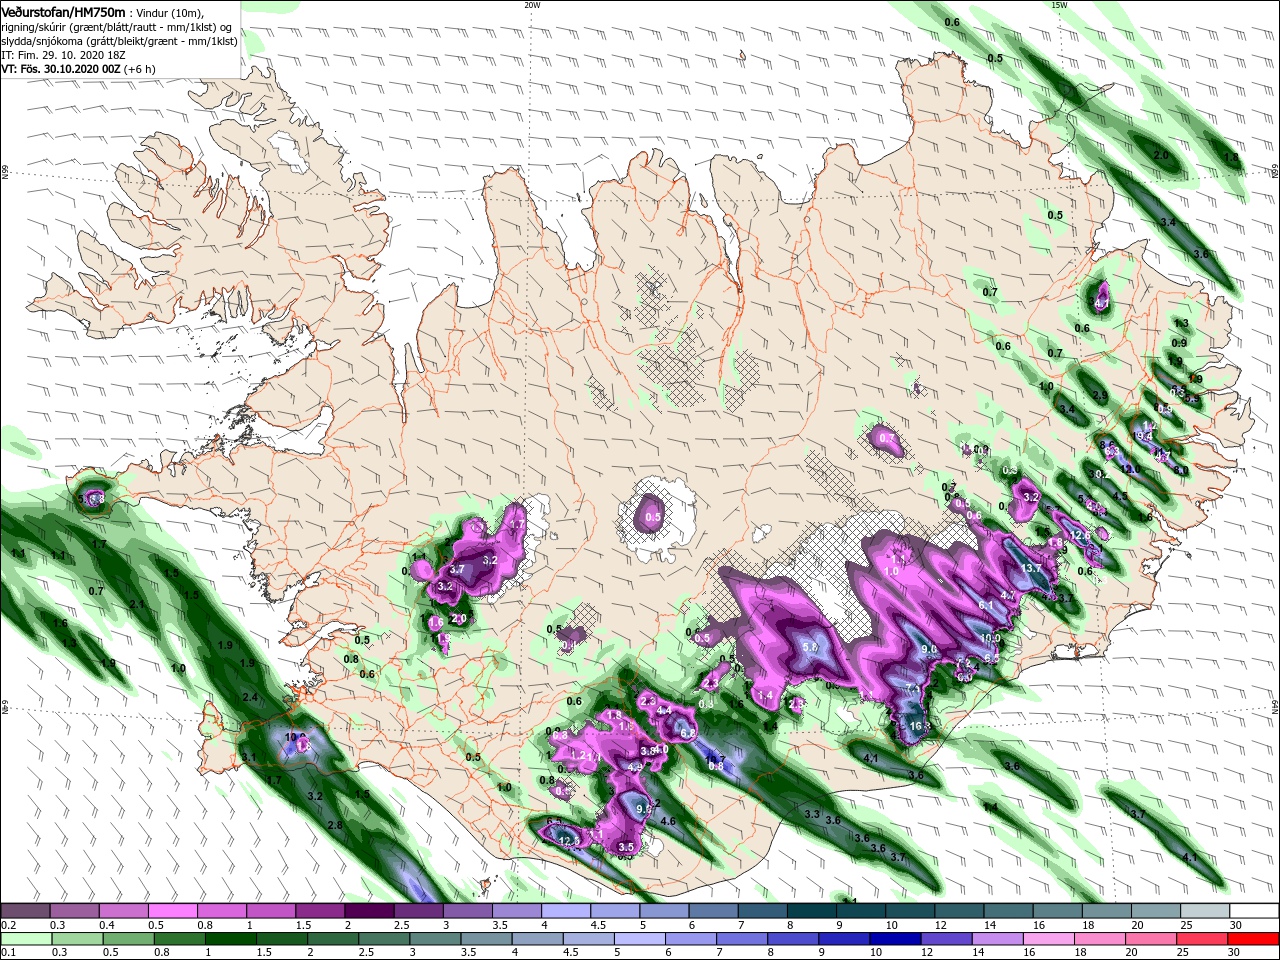Screen dimensions: 1280x960
Task: Click the 2.8 value off the southwest coast
Action: tap(335, 825)
